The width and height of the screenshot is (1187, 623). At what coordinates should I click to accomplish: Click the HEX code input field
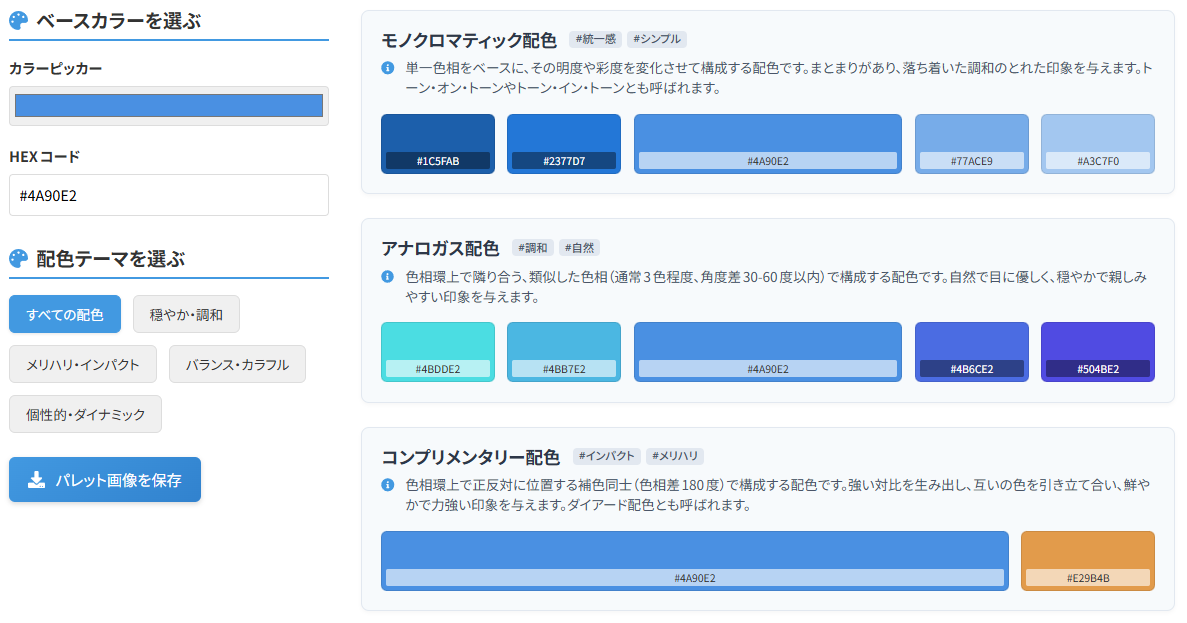tap(169, 195)
